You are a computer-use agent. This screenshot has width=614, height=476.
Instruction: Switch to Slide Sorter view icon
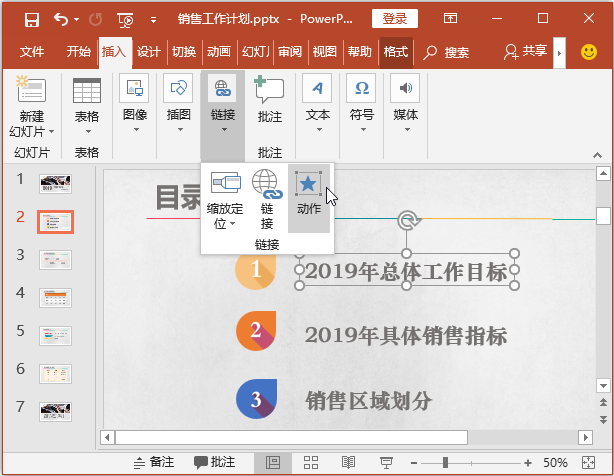click(x=311, y=463)
